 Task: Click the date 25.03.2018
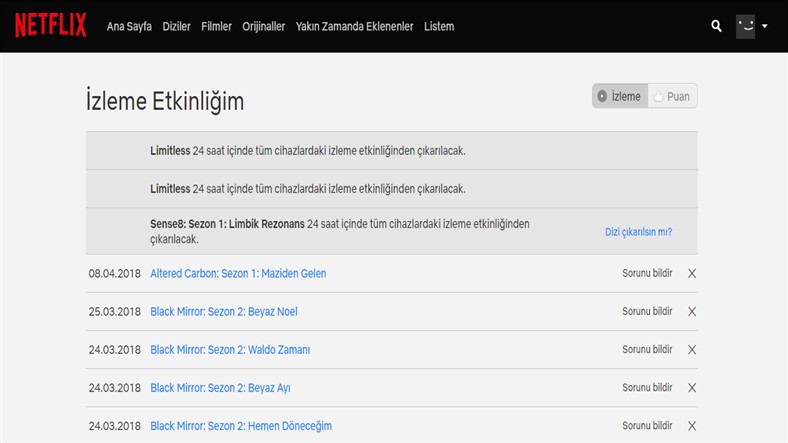[115, 312]
